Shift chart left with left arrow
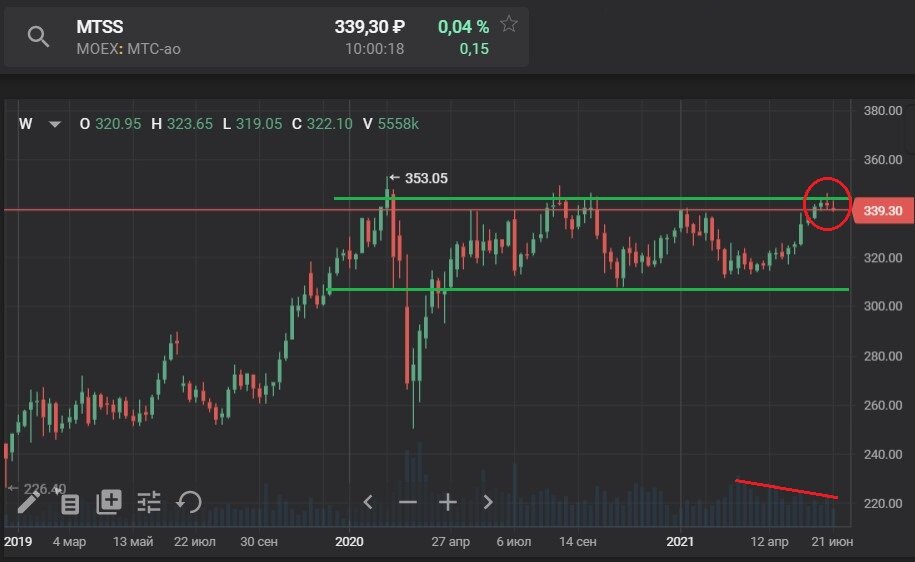The width and height of the screenshot is (915, 562). click(368, 502)
